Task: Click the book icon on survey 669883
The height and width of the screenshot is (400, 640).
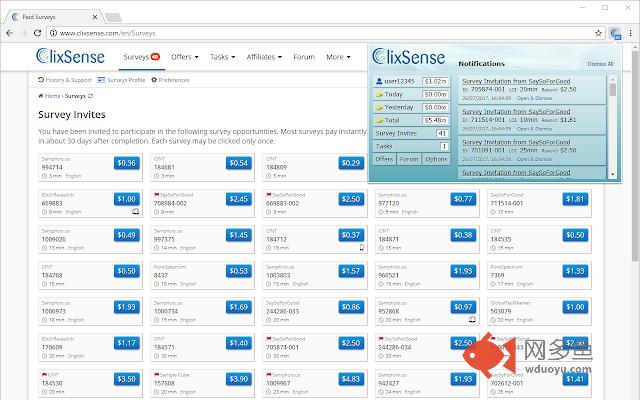Action: pyautogui.click(x=135, y=211)
